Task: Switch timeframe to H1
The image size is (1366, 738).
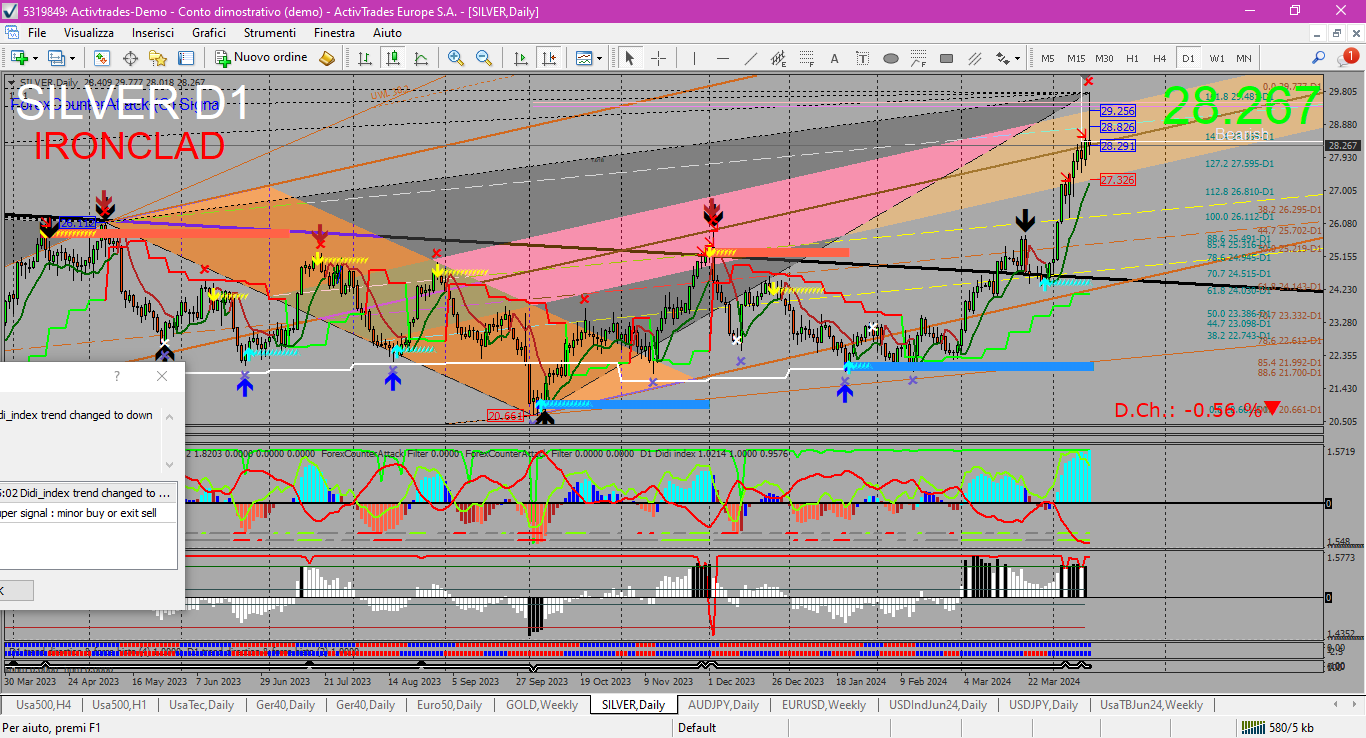Action: coord(1132,58)
